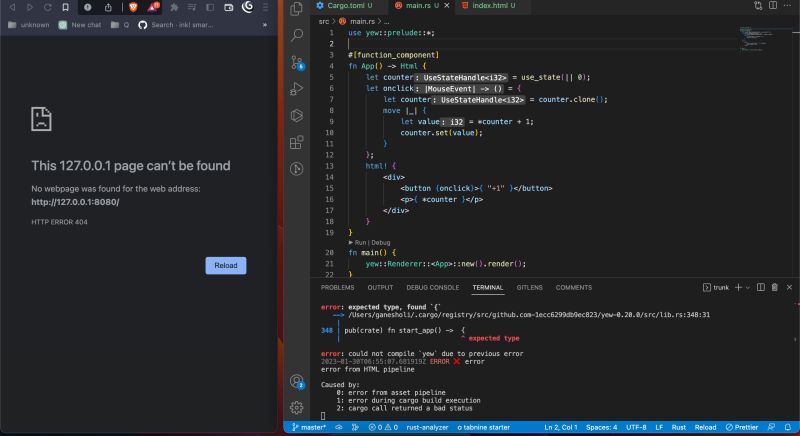Kill the terminal with the trash icon
This screenshot has width=800, height=436.
(x=774, y=287)
